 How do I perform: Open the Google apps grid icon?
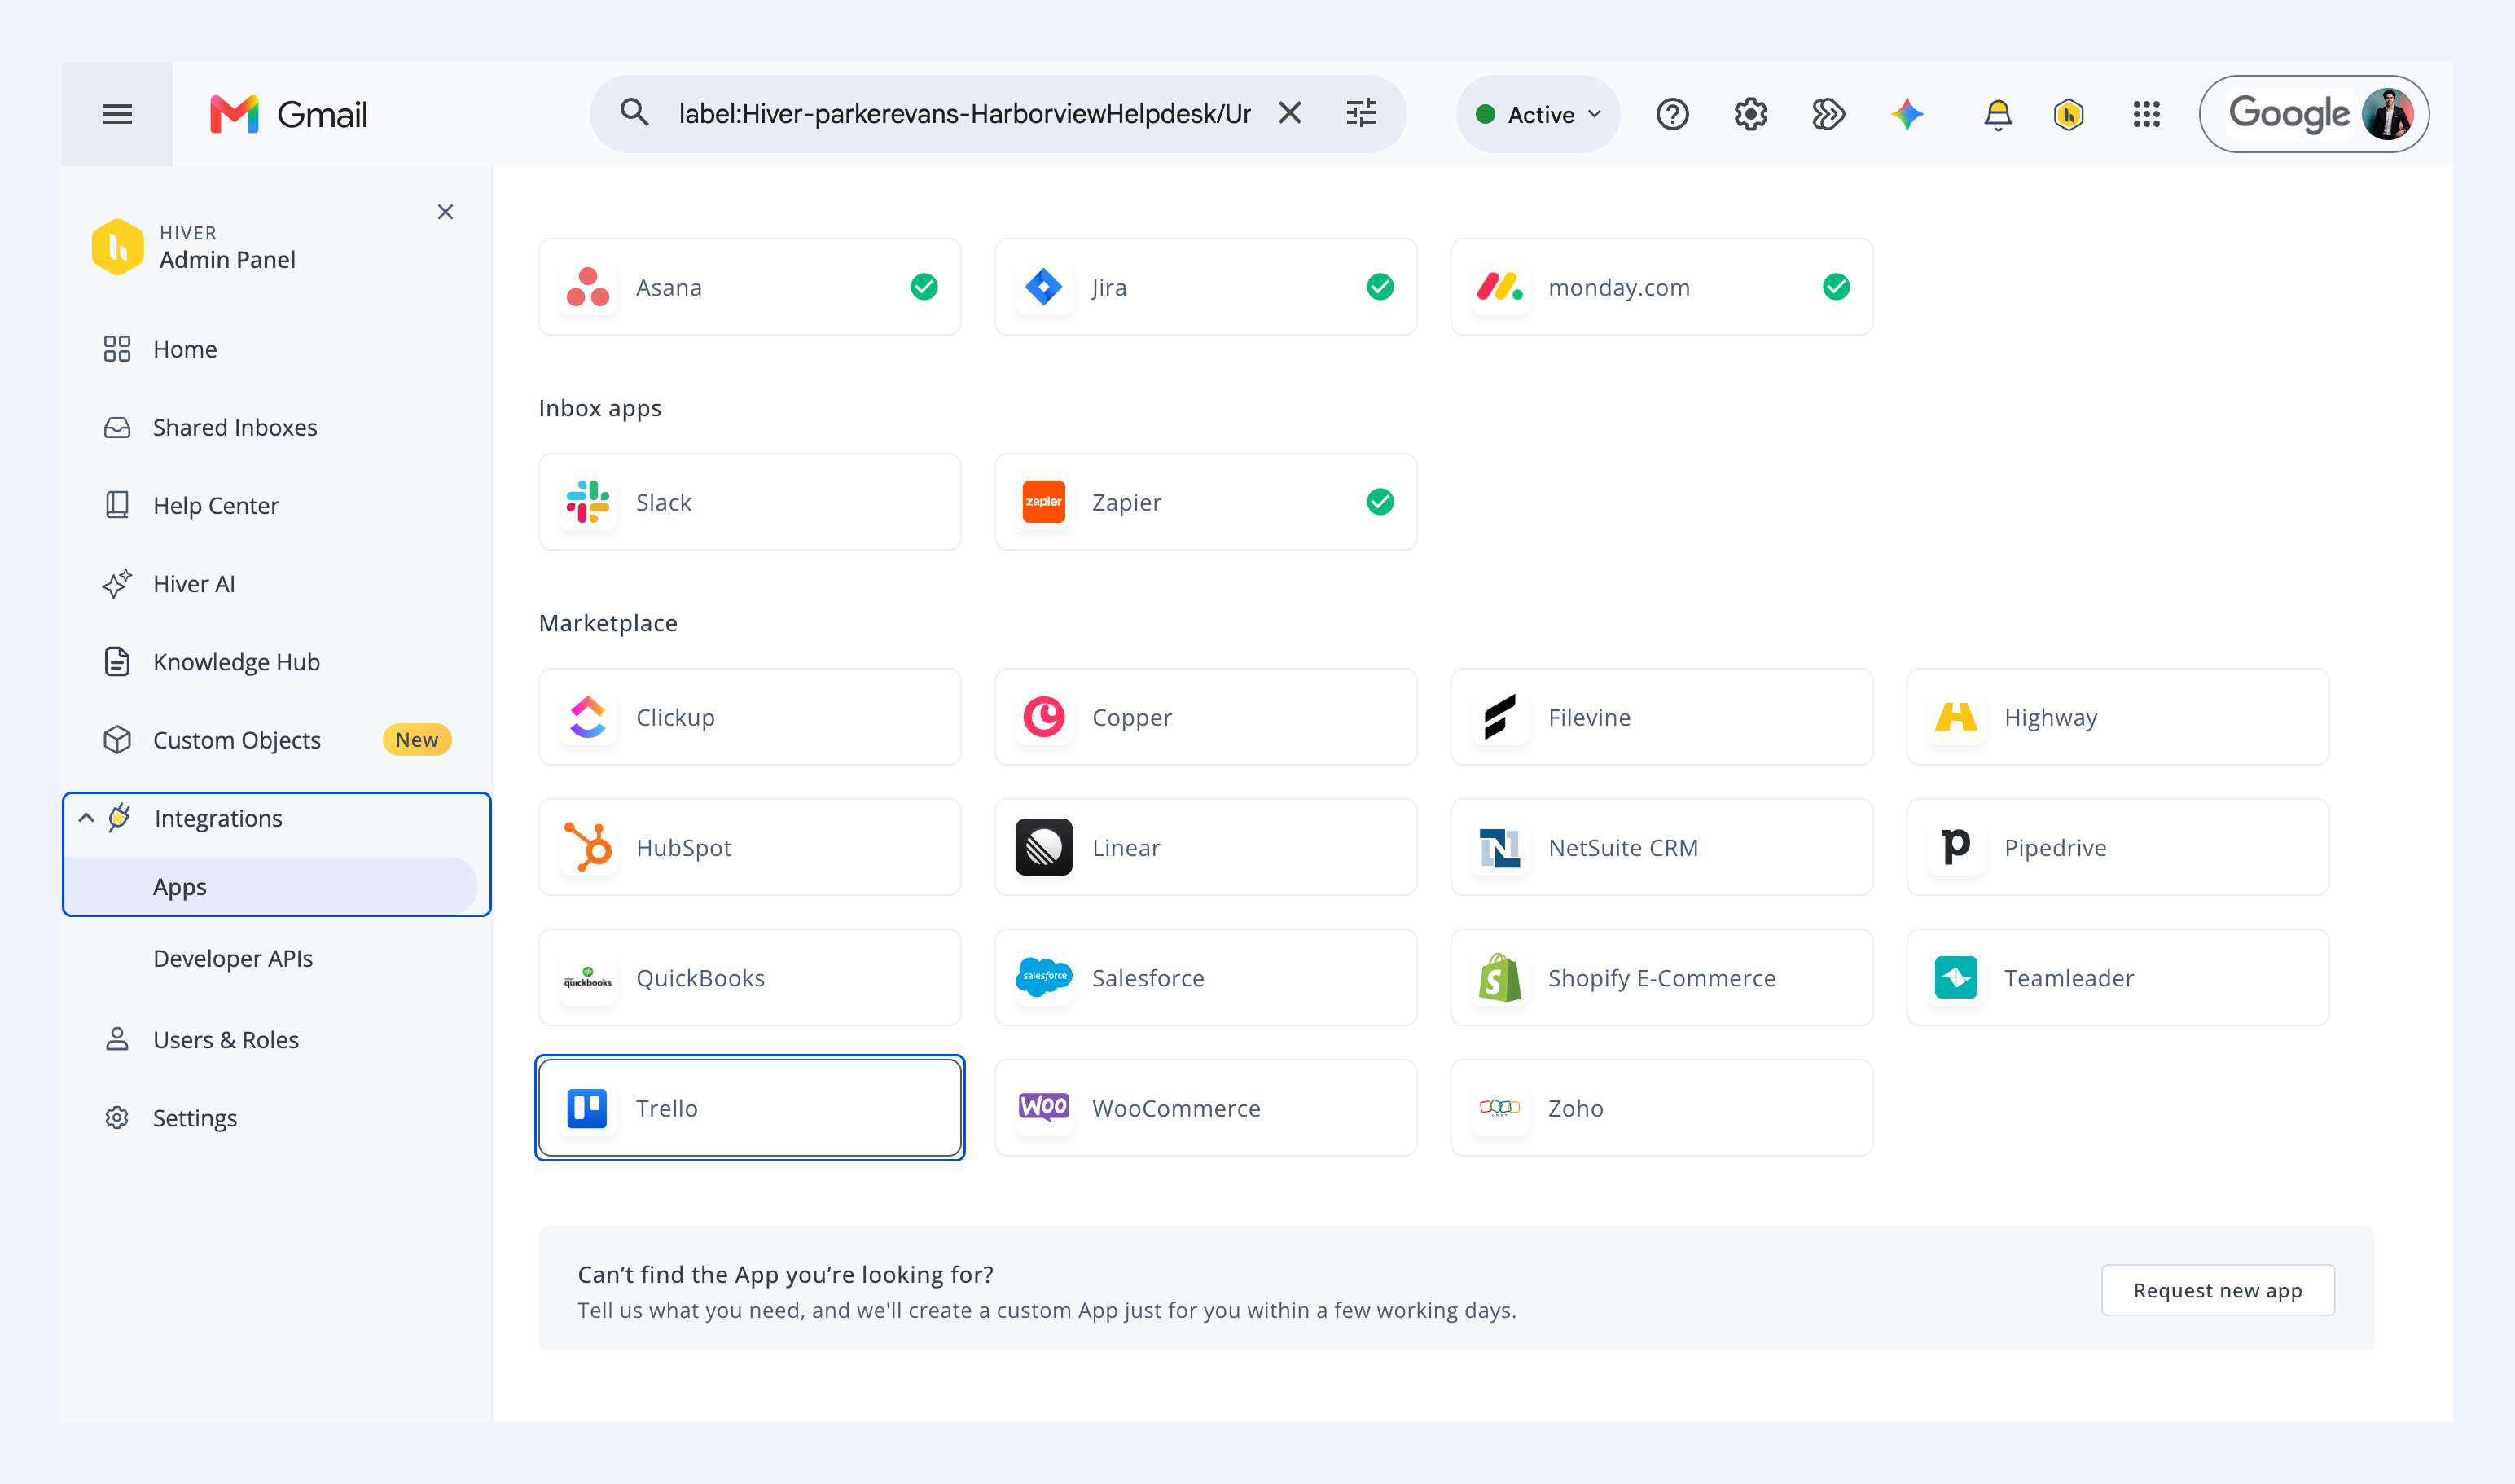click(x=2146, y=114)
